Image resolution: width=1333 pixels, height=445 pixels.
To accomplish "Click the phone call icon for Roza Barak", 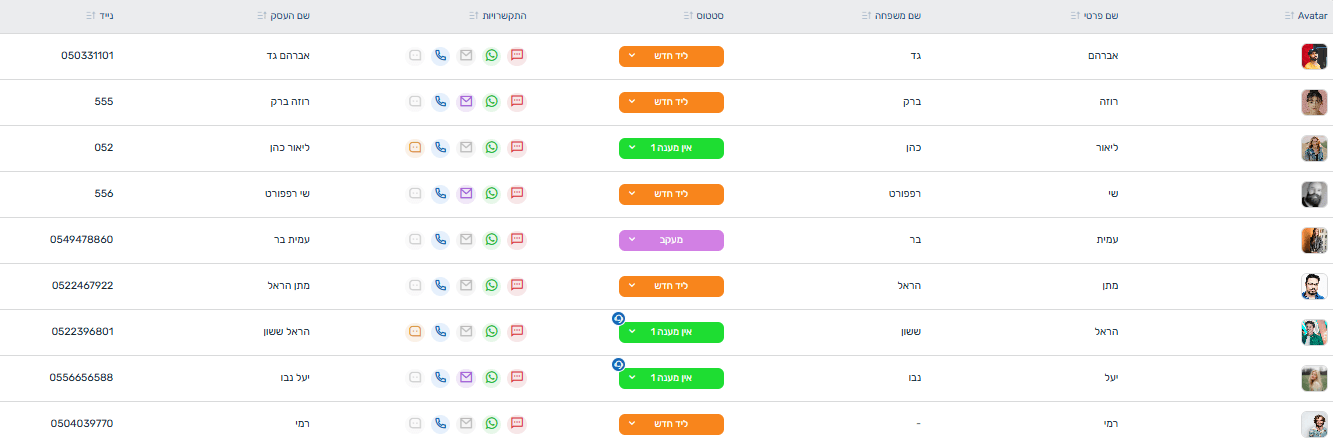I will tap(439, 102).
